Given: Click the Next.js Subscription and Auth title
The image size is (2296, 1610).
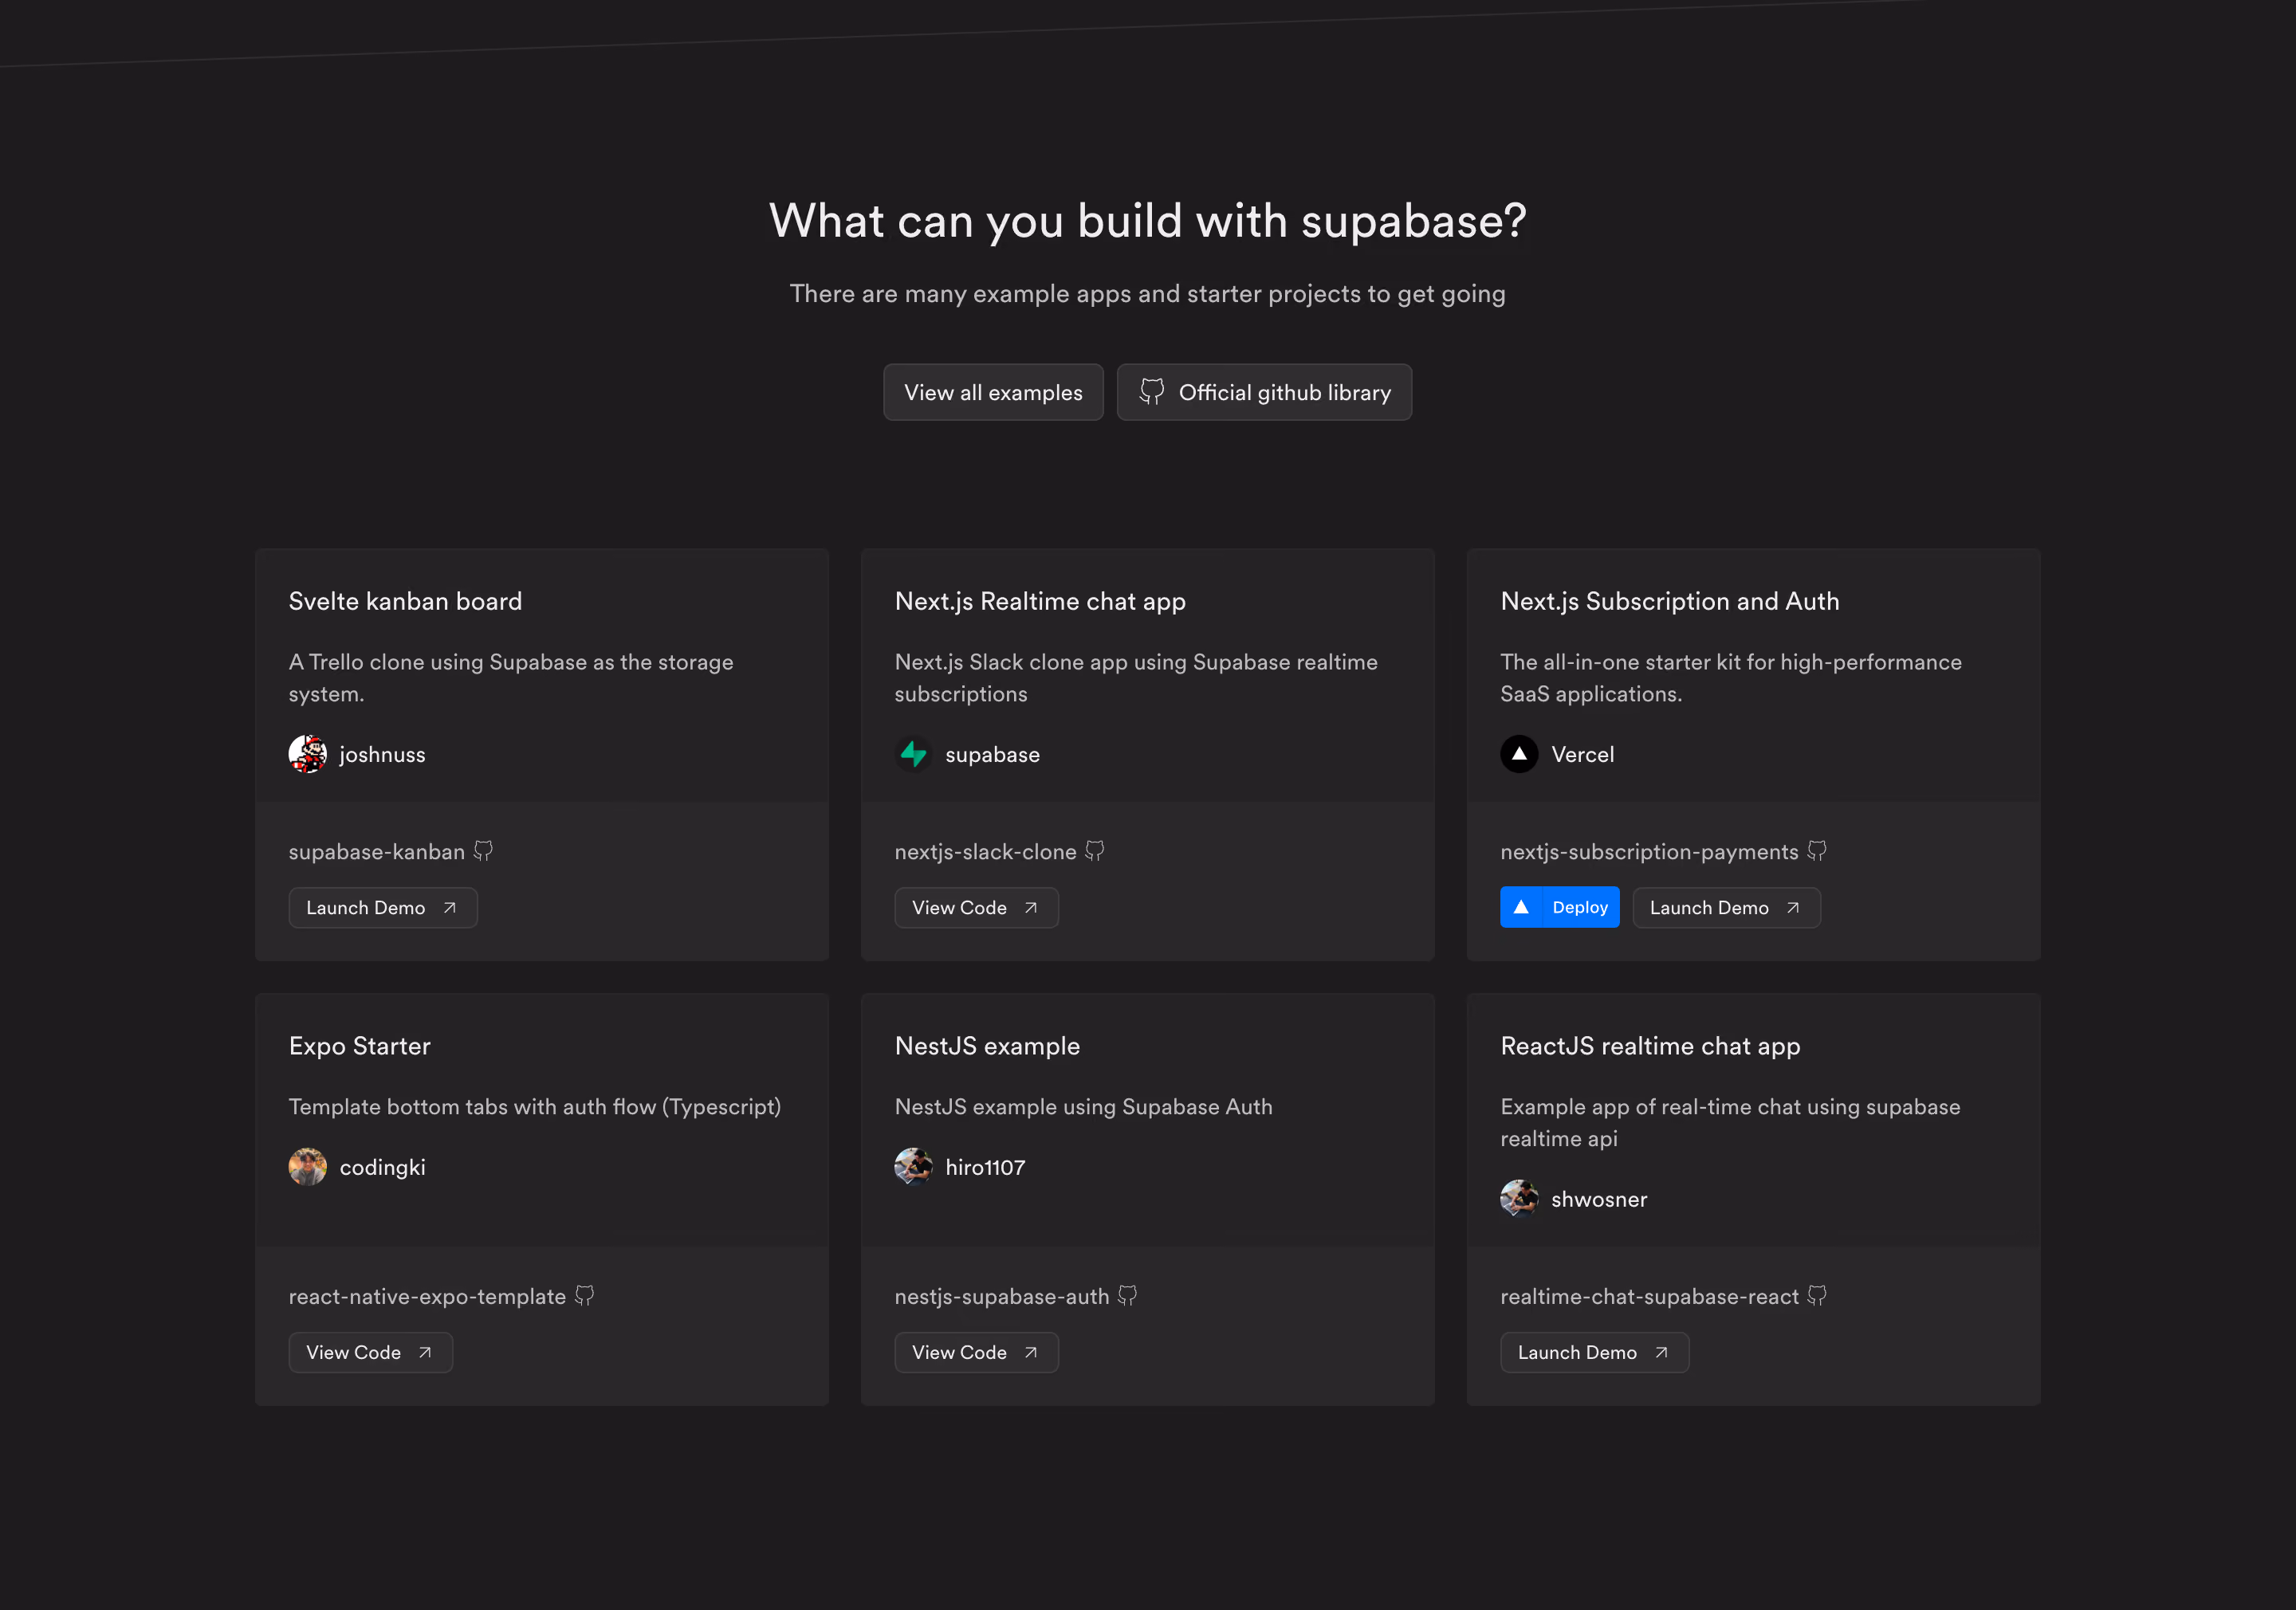Looking at the screenshot, I should [x=1669, y=601].
